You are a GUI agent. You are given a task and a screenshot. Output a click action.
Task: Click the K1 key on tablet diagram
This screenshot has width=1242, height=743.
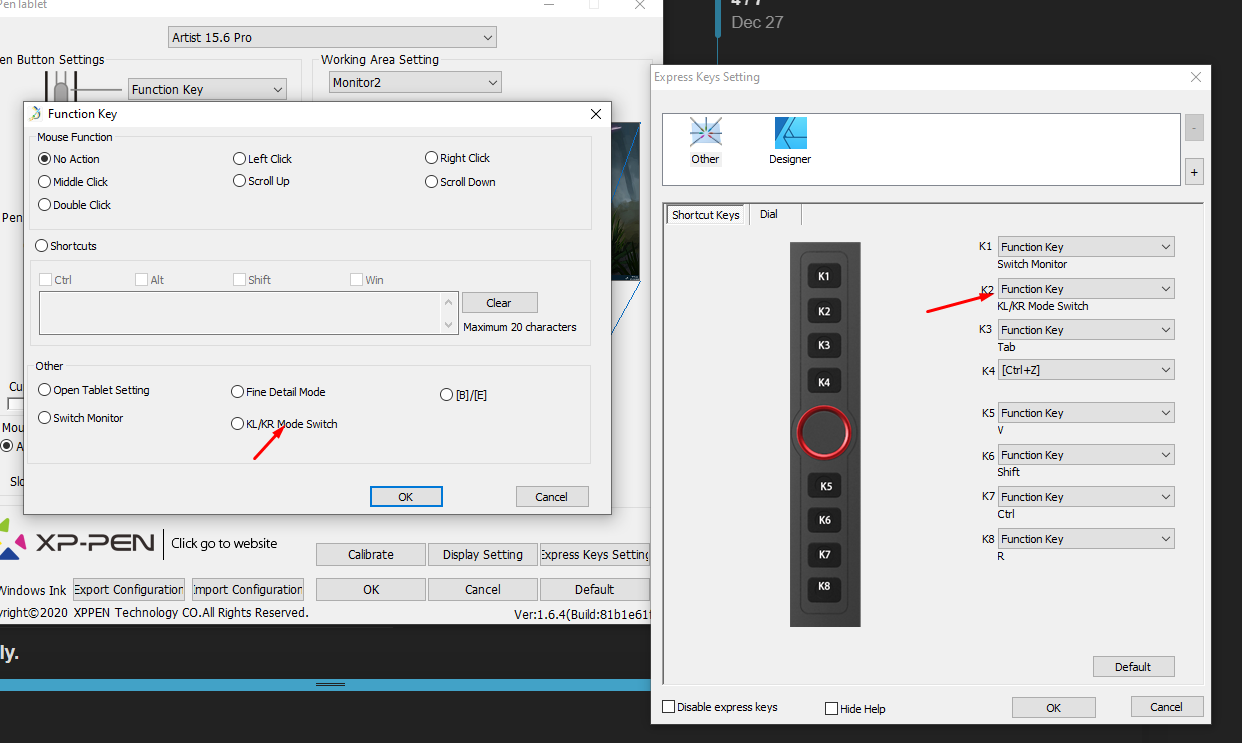[823, 275]
